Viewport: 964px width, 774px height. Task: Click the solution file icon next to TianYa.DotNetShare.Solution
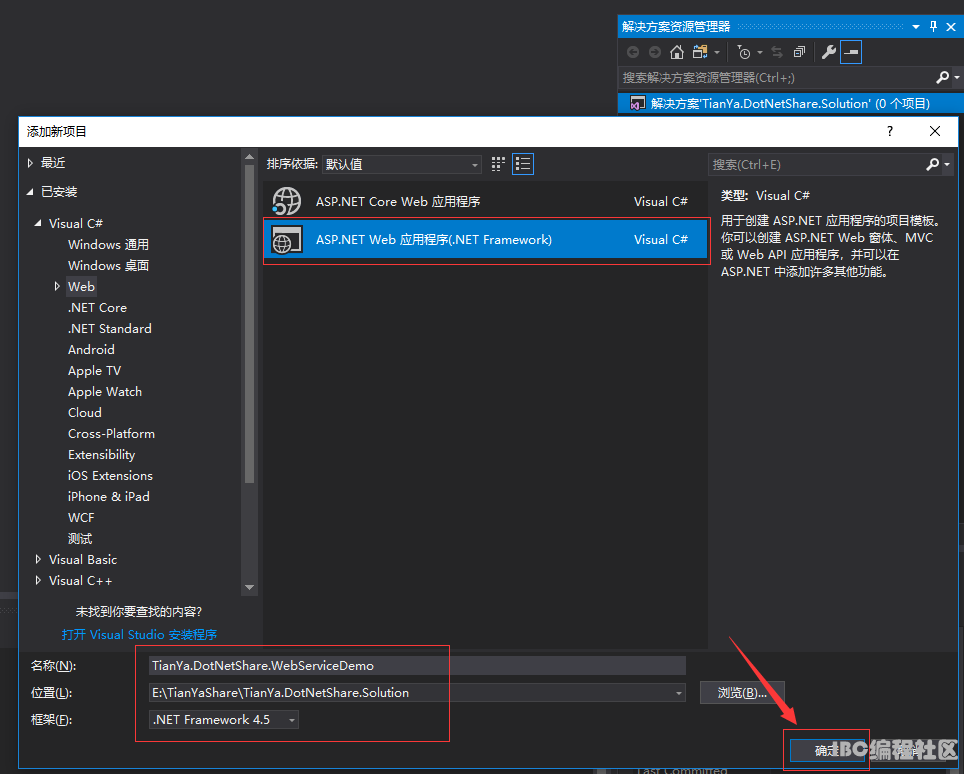click(638, 103)
